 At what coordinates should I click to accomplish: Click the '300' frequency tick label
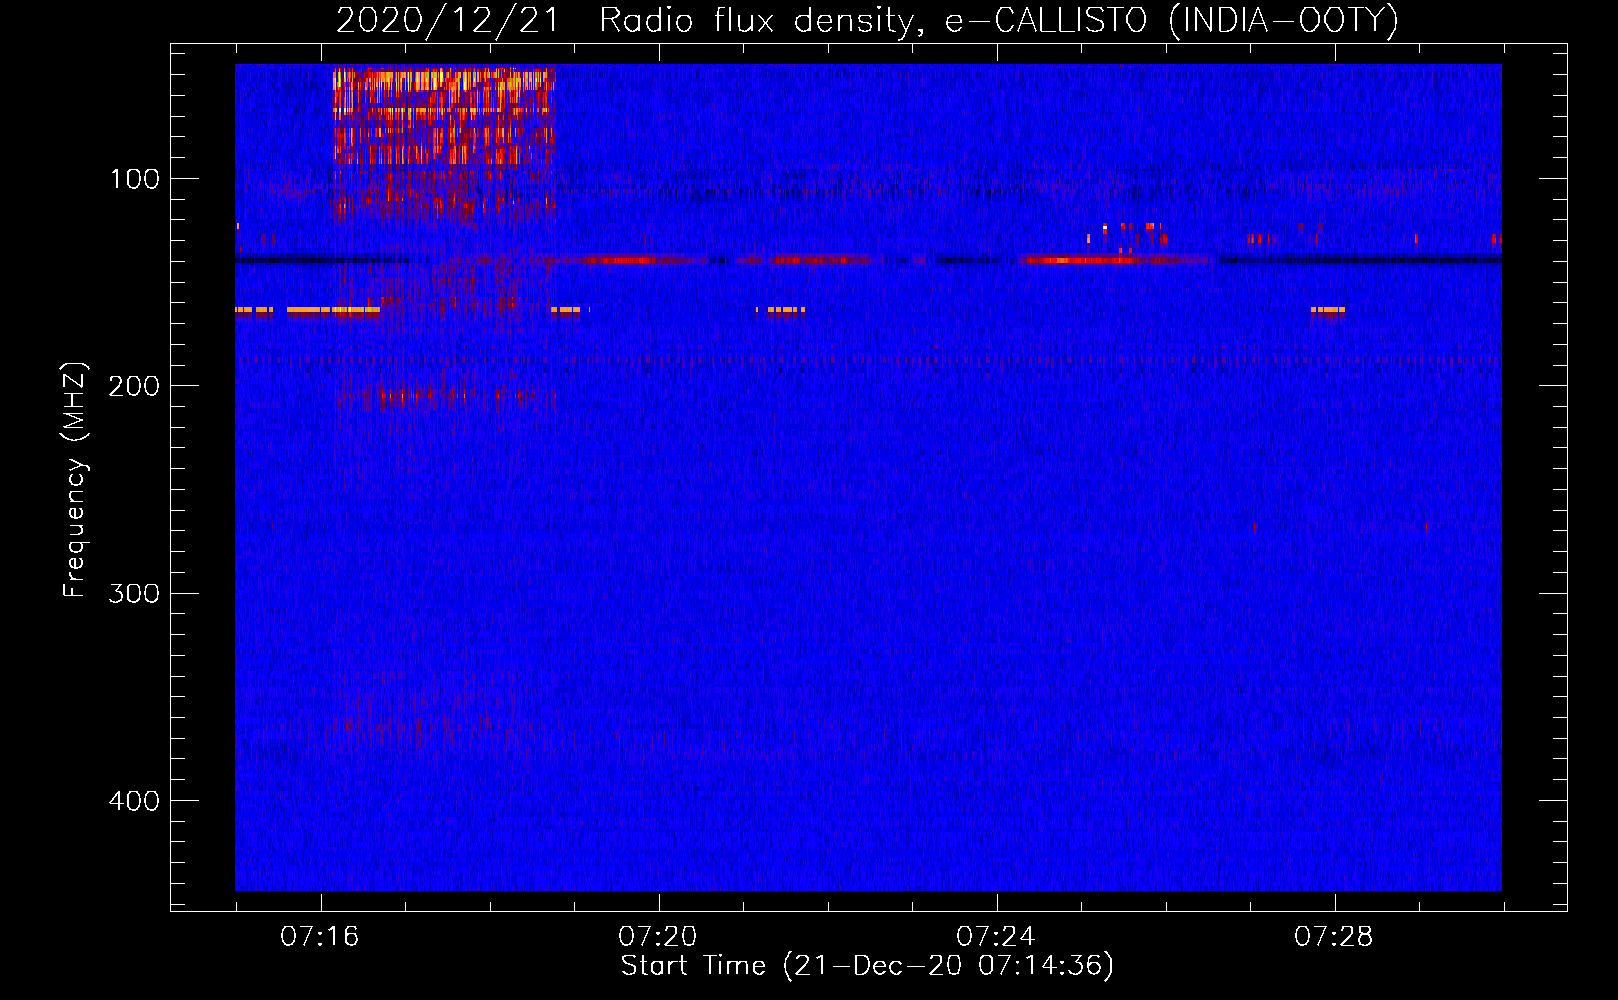(x=134, y=593)
